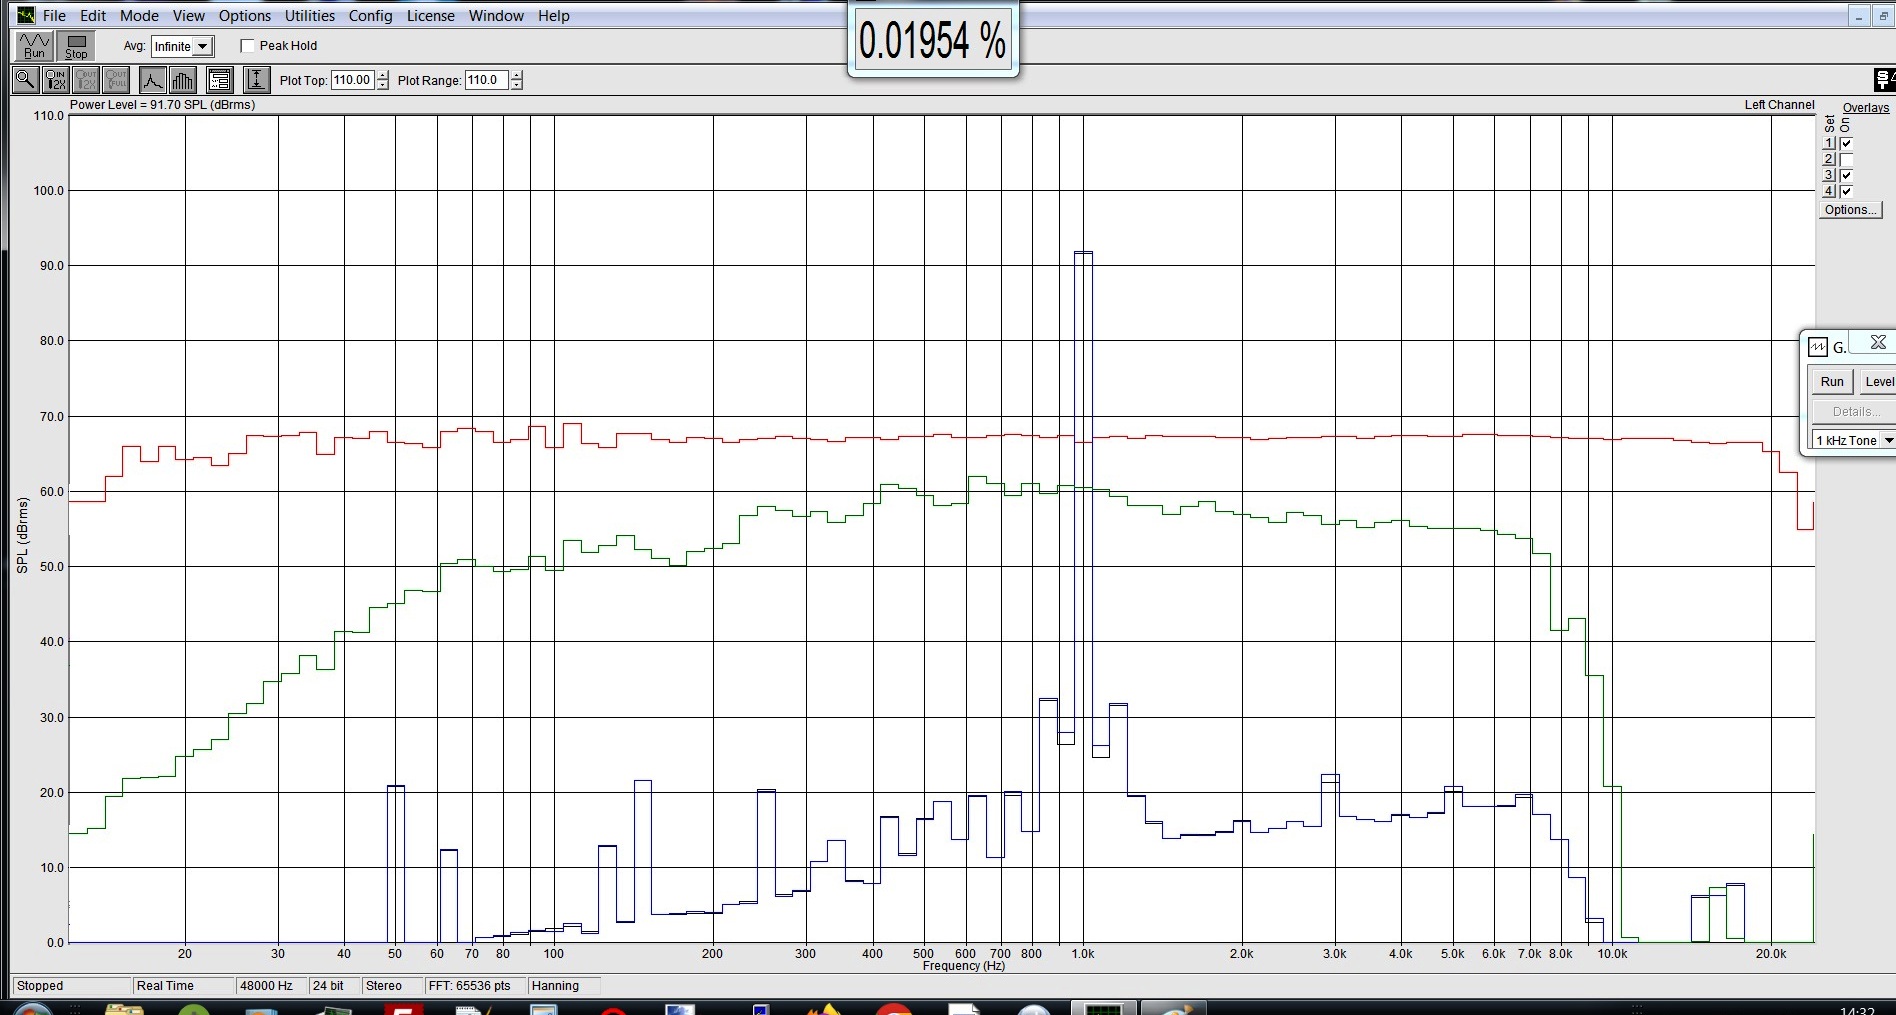This screenshot has height=1015, width=1896.
Task: Open the View menu
Action: (188, 16)
